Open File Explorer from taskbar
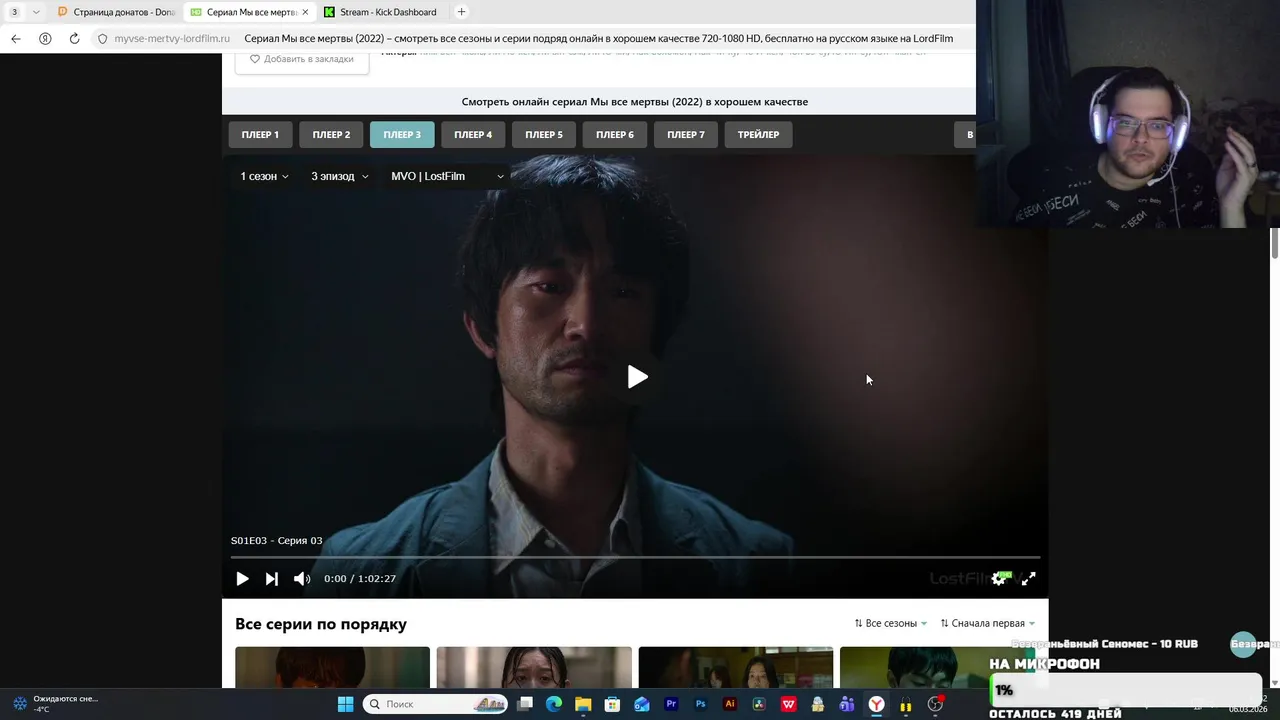 [x=583, y=704]
